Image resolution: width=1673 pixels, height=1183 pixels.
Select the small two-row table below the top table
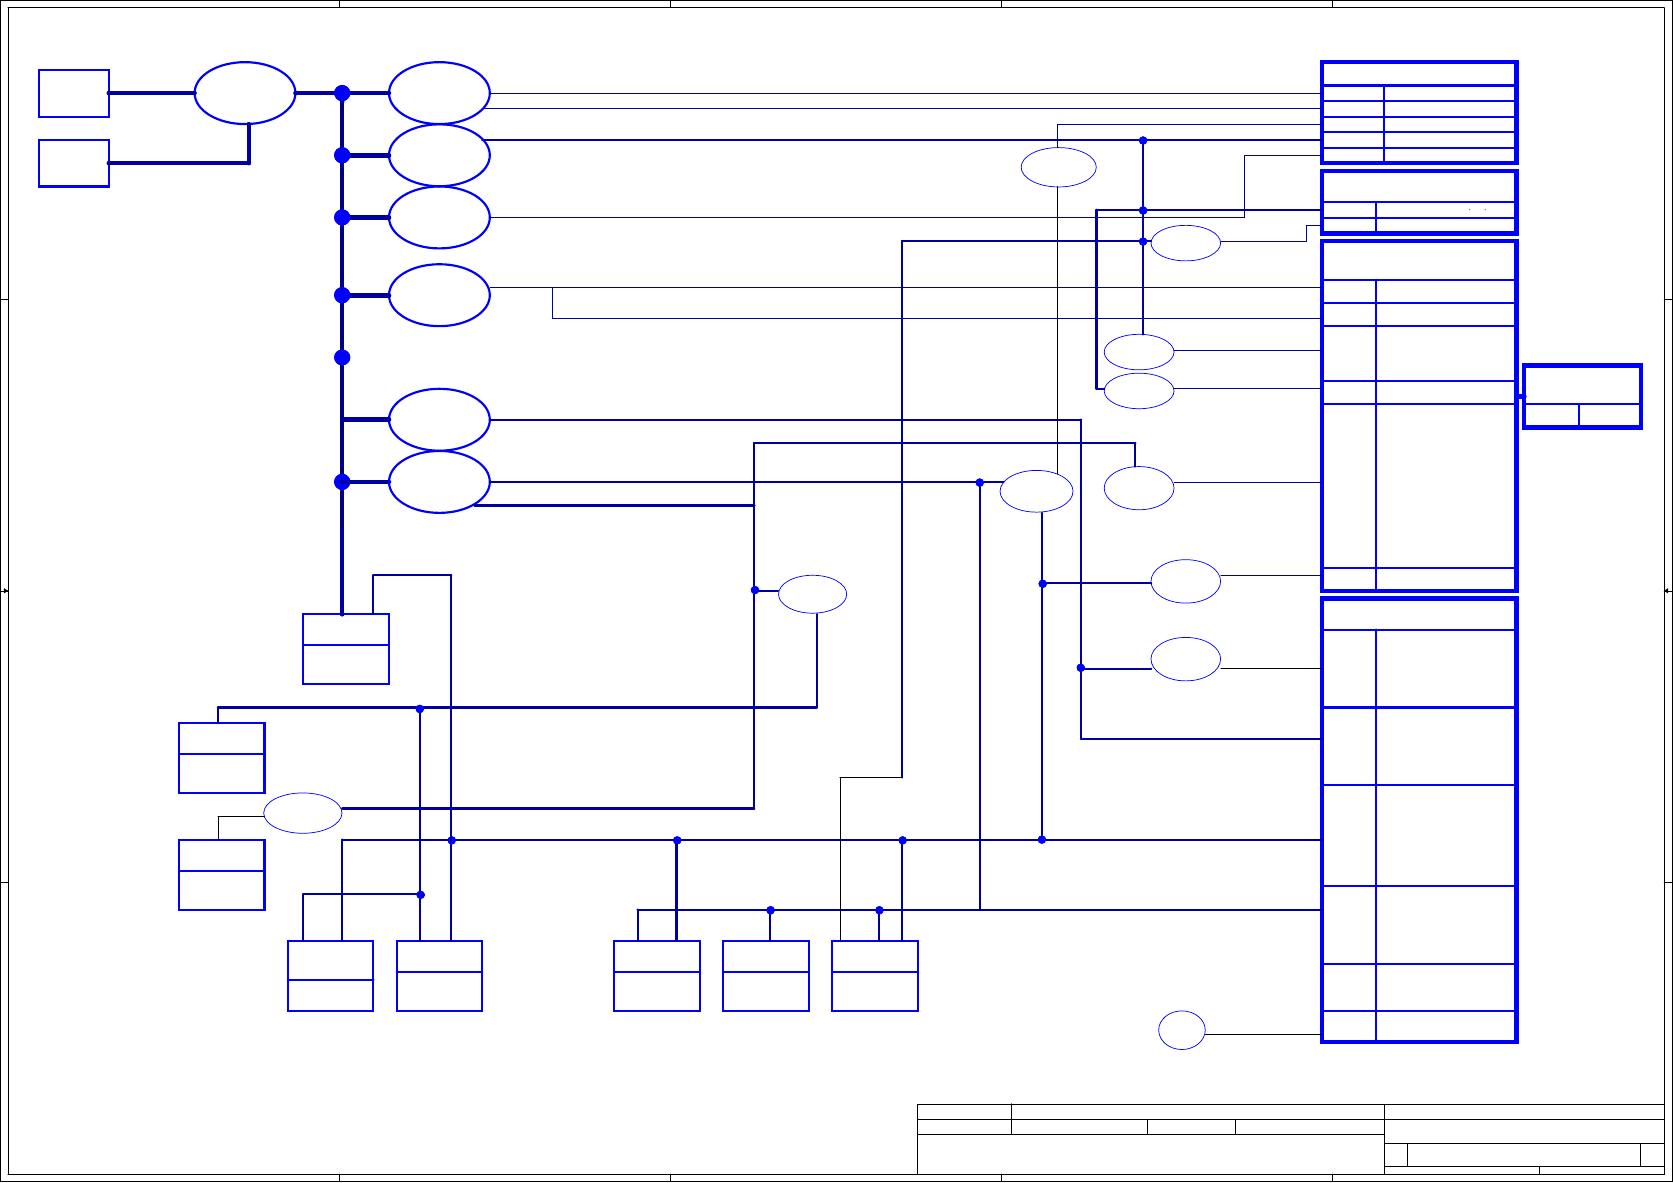tap(1419, 202)
